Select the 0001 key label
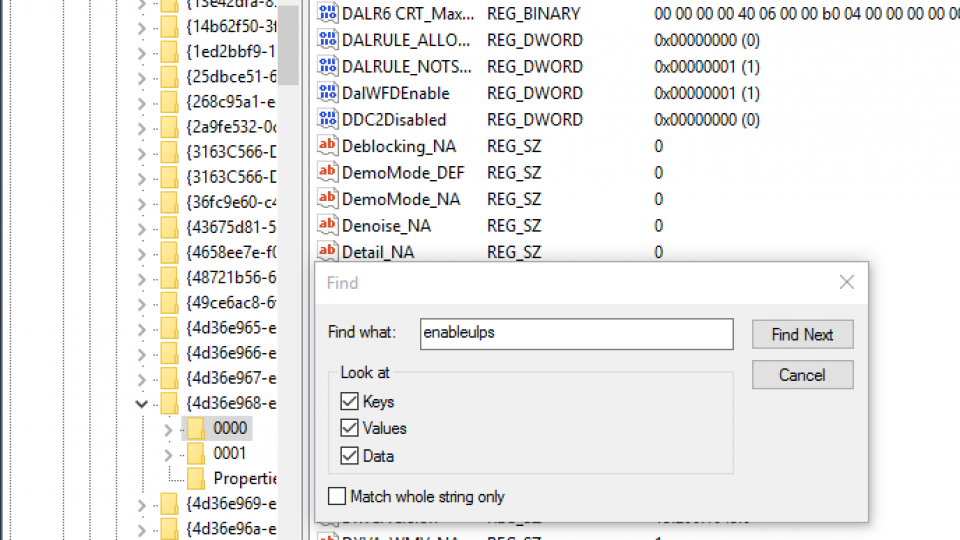The width and height of the screenshot is (960, 540). click(x=230, y=453)
